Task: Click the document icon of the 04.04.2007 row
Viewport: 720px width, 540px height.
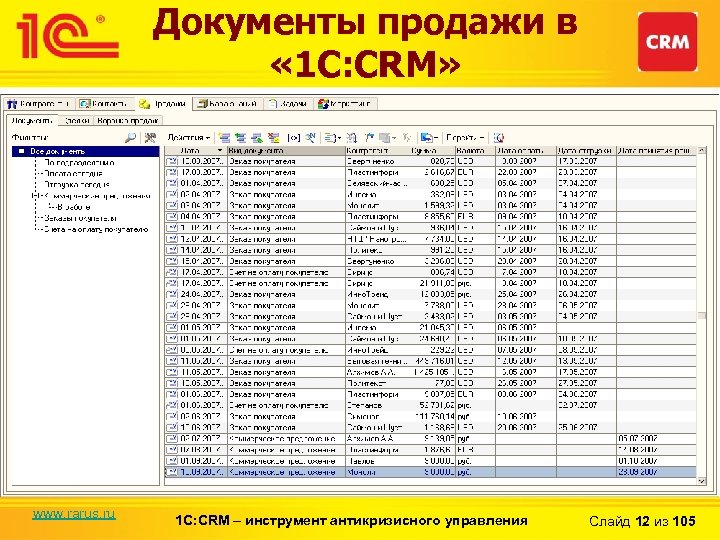Action: (x=171, y=216)
